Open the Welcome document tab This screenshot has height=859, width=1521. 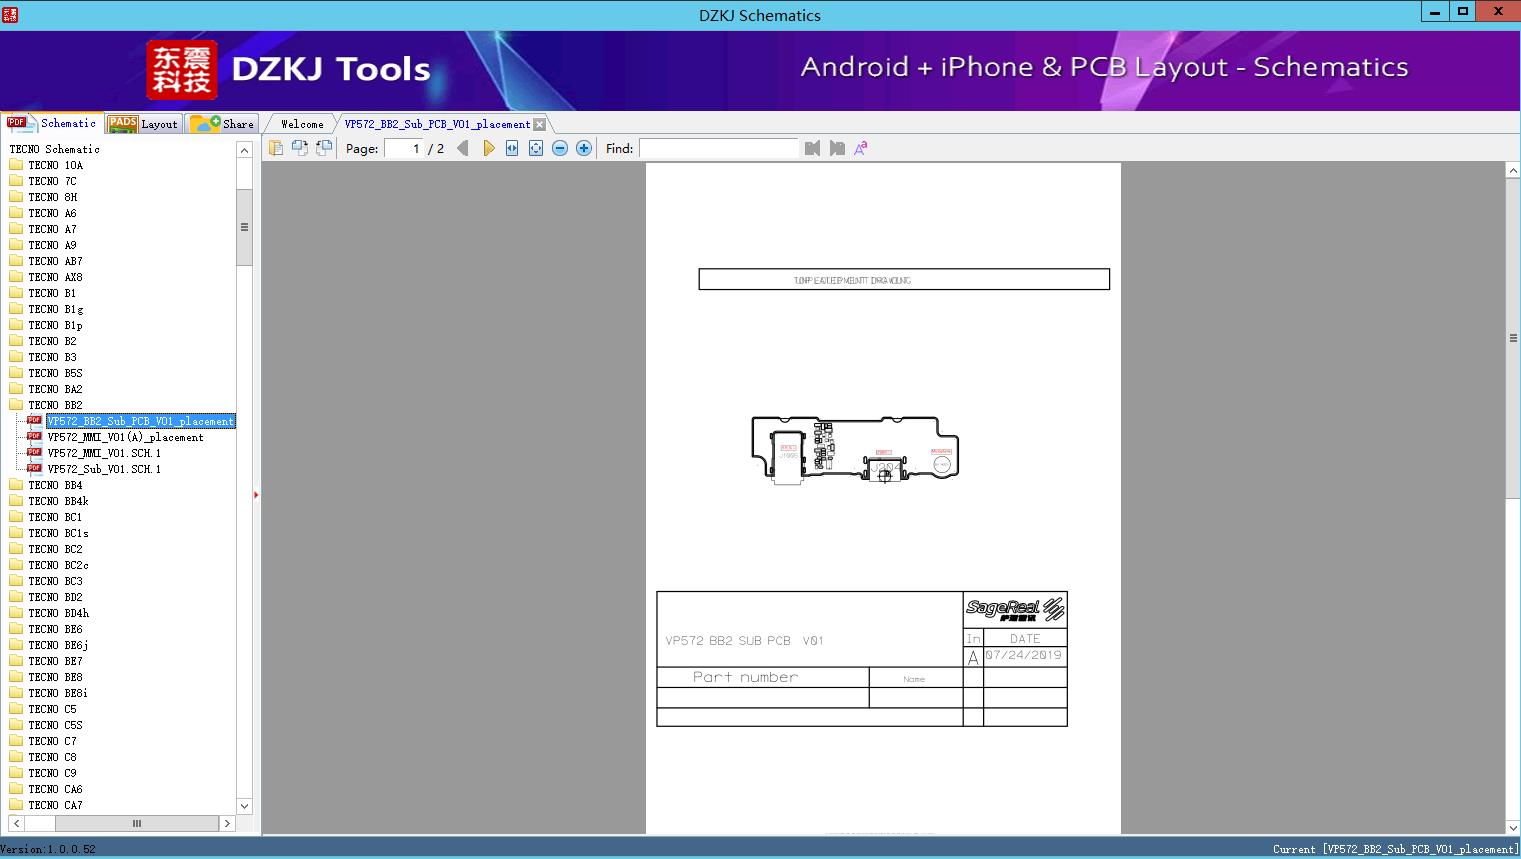point(302,124)
